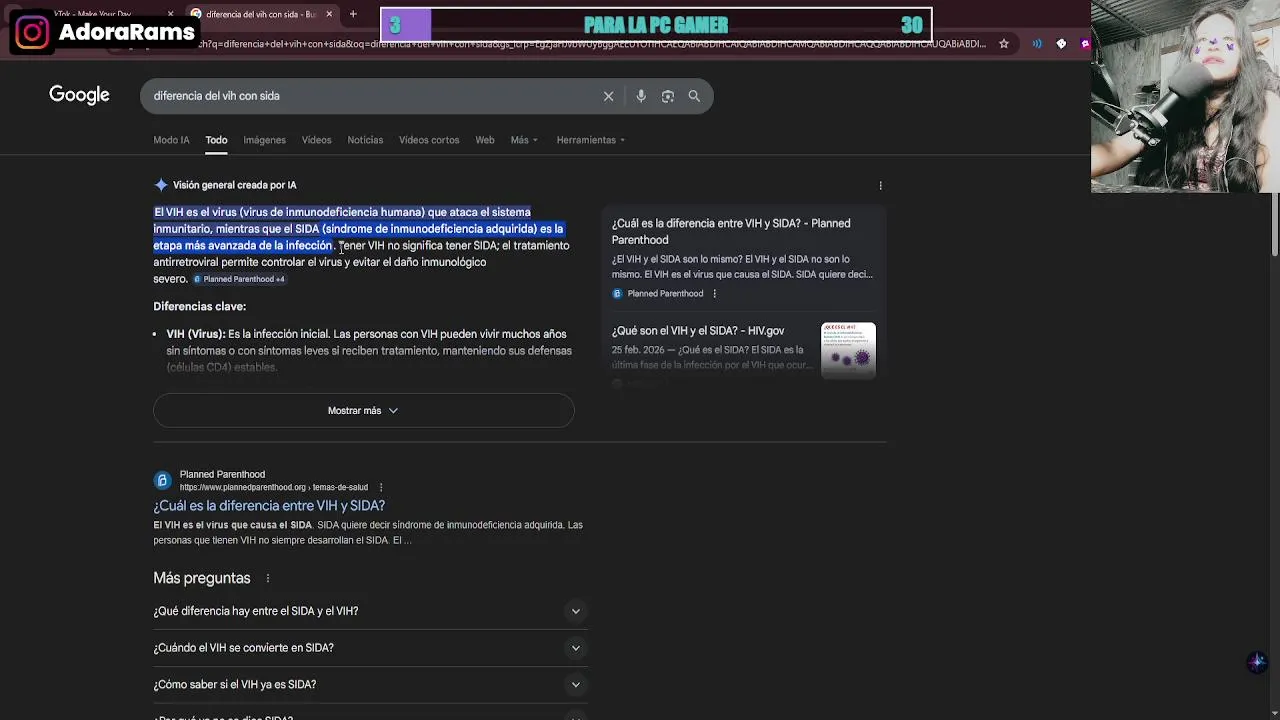
Task: Open Videos cortos results tab
Action: 429,140
